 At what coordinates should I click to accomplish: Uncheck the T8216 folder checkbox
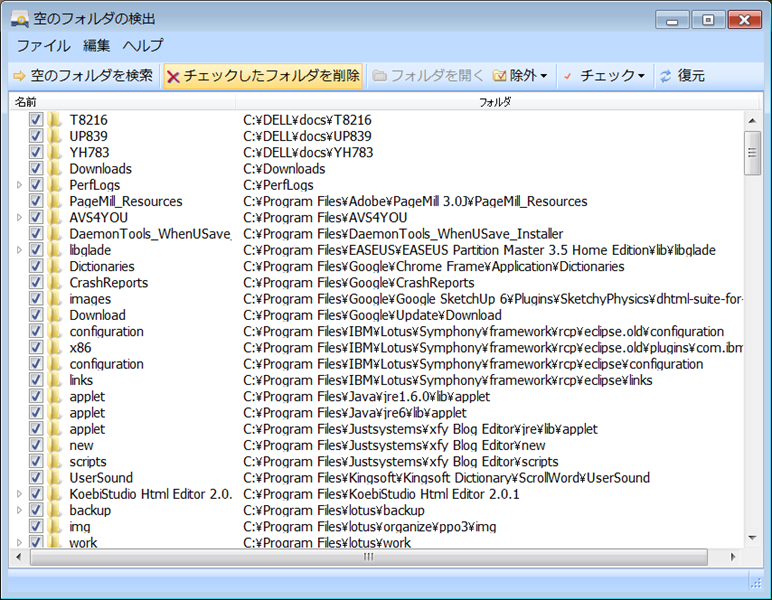(36, 120)
